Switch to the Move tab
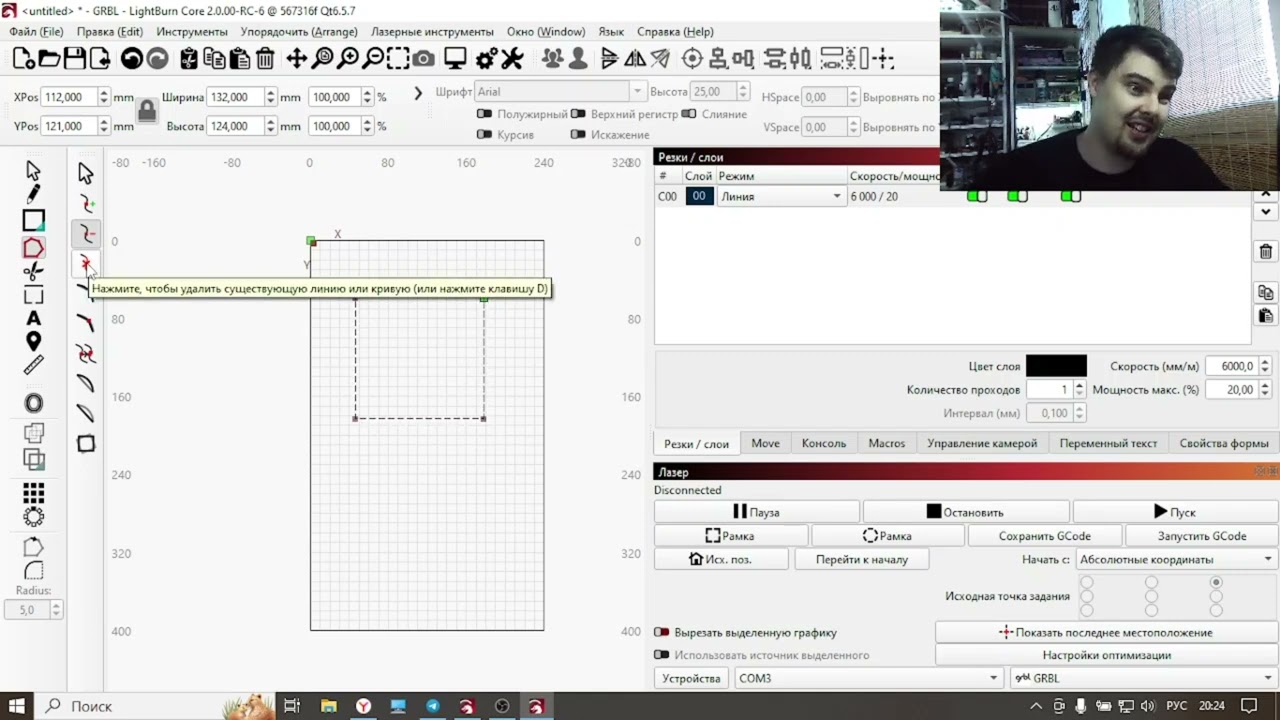 coord(765,443)
